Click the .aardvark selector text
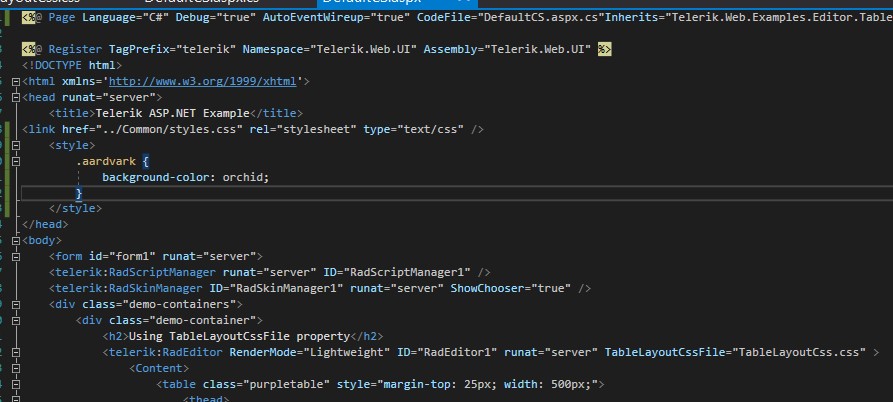Viewport: 893px width, 402px height. coord(105,161)
